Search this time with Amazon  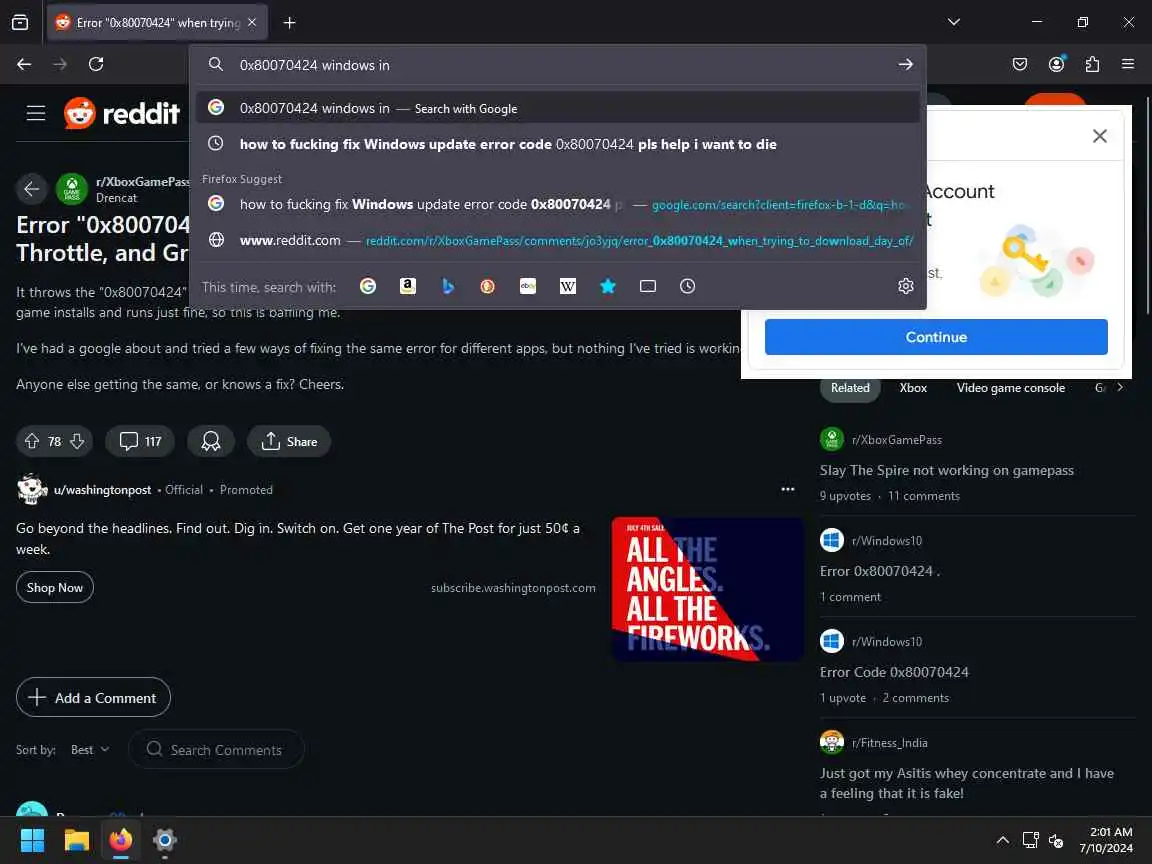pos(408,287)
